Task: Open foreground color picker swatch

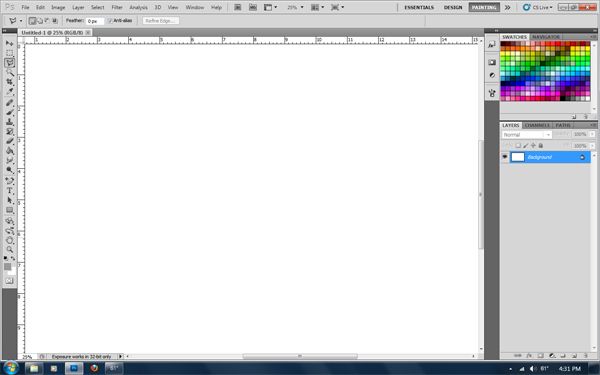Action: click(x=7, y=267)
